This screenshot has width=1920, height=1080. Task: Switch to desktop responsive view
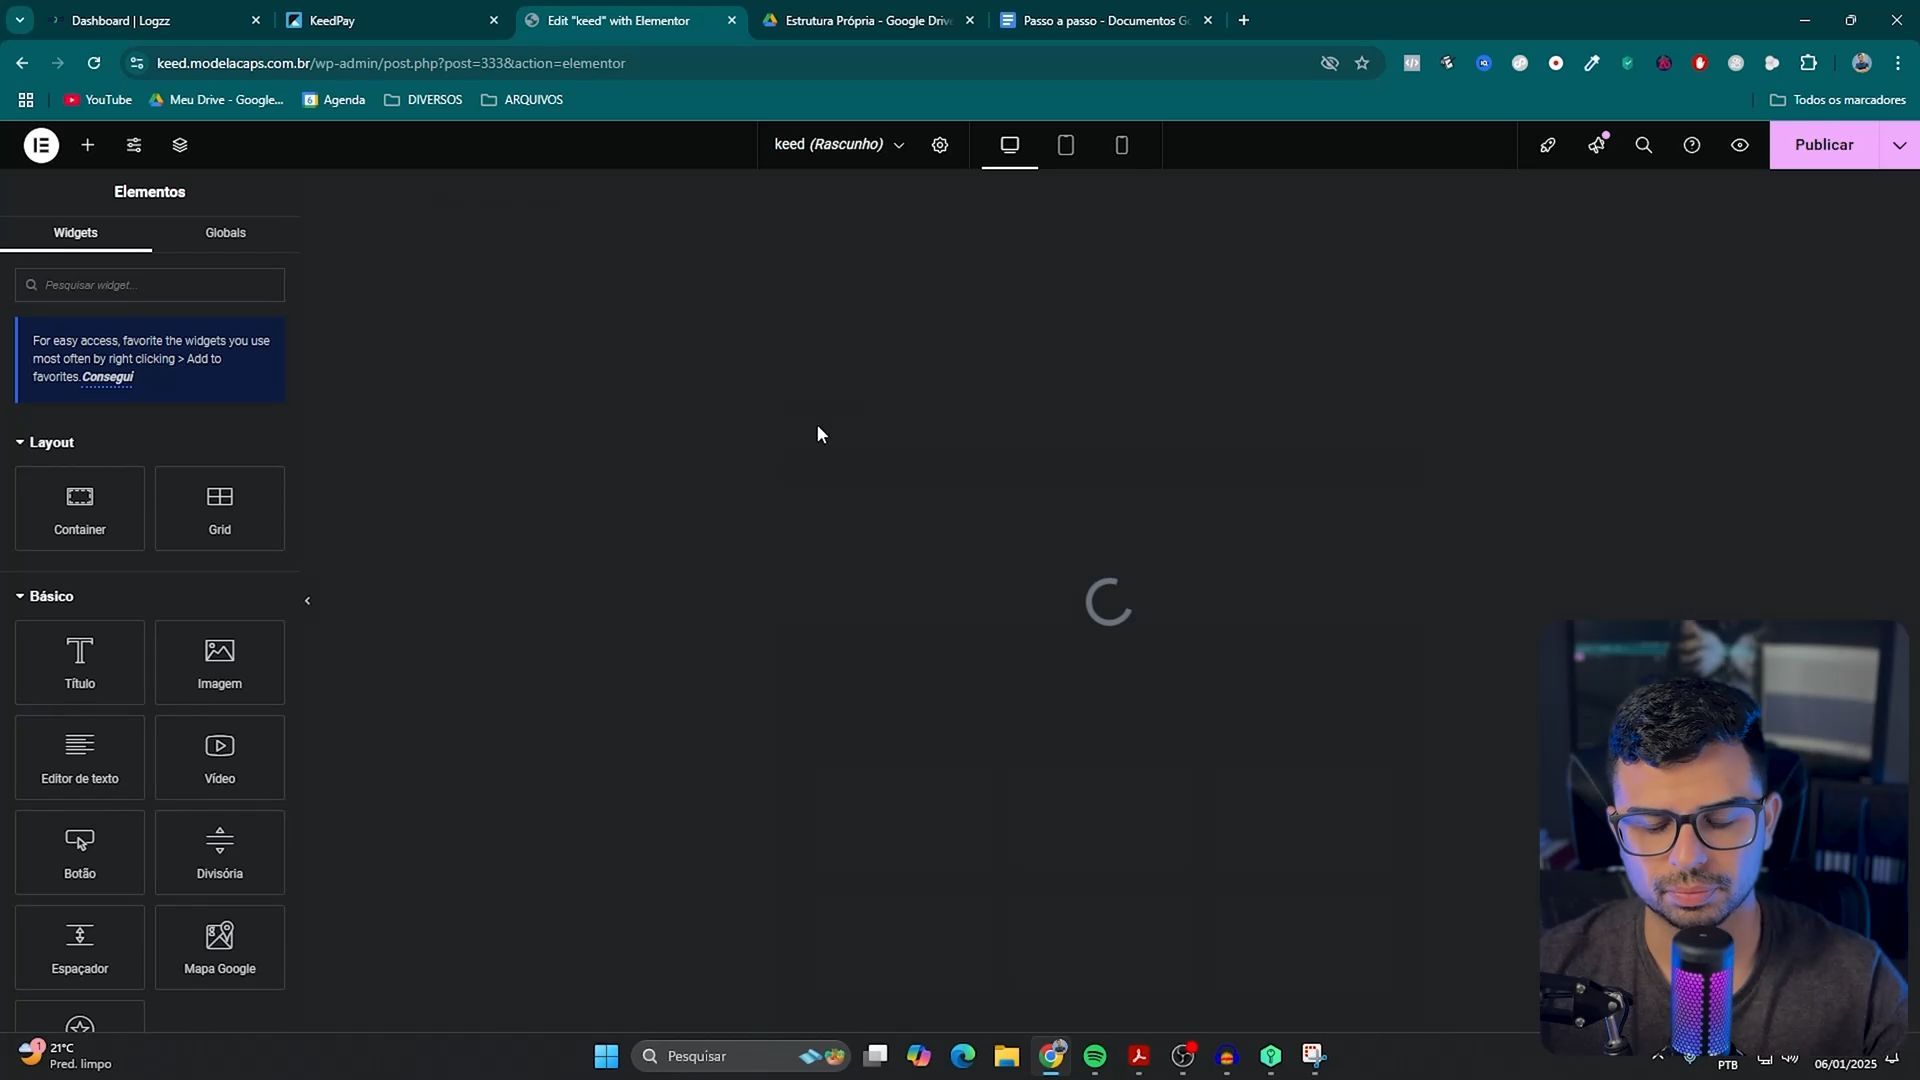coord(1010,145)
